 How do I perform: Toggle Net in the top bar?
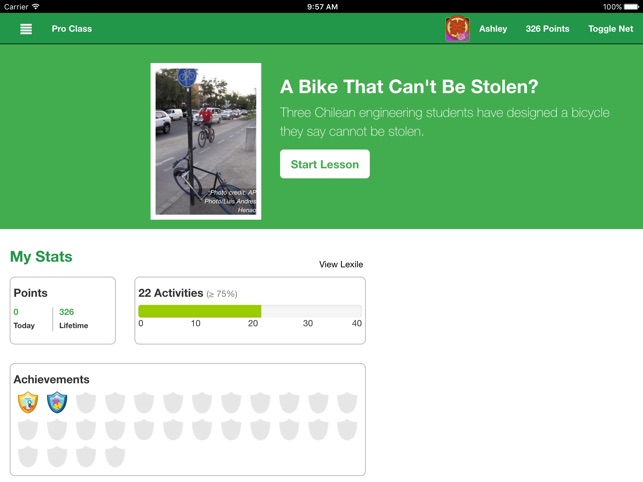(610, 29)
